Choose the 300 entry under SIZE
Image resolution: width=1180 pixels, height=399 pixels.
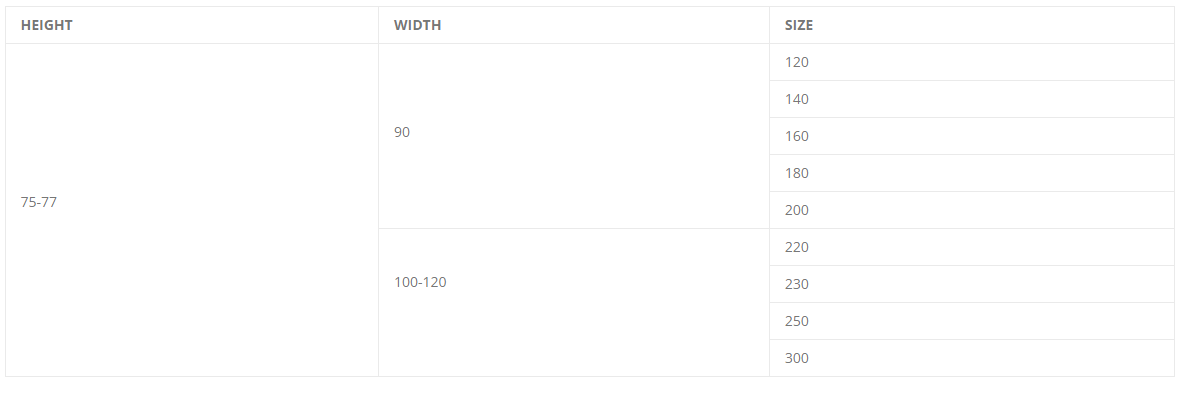point(796,358)
